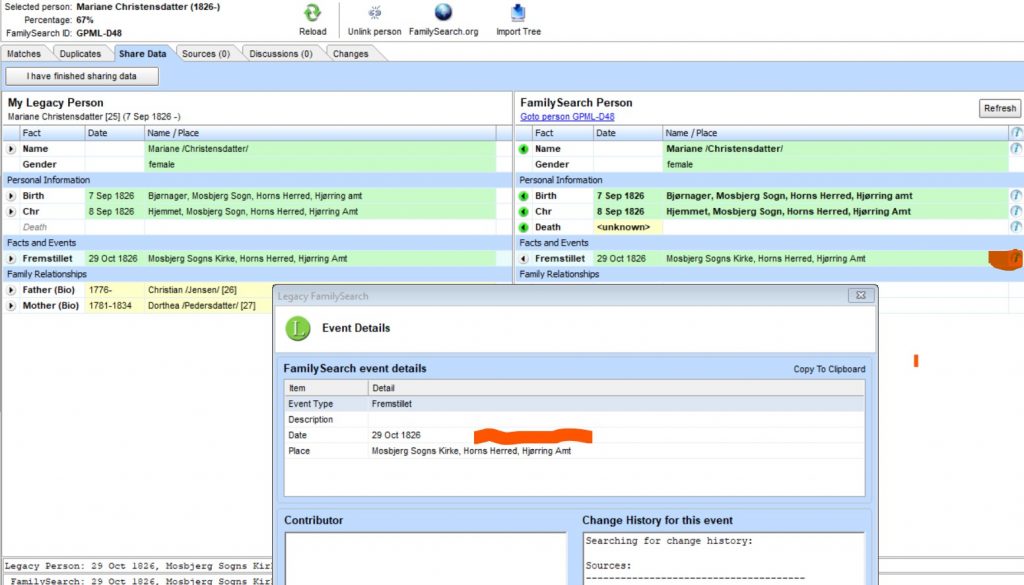The image size is (1024, 585).
Task: Click inside Change History text box
Action: 724,559
